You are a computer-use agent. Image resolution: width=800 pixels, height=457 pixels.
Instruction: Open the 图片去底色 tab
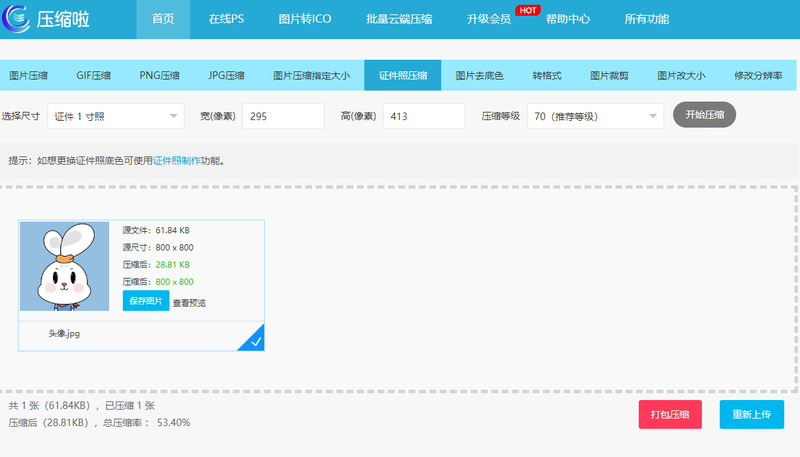click(479, 75)
